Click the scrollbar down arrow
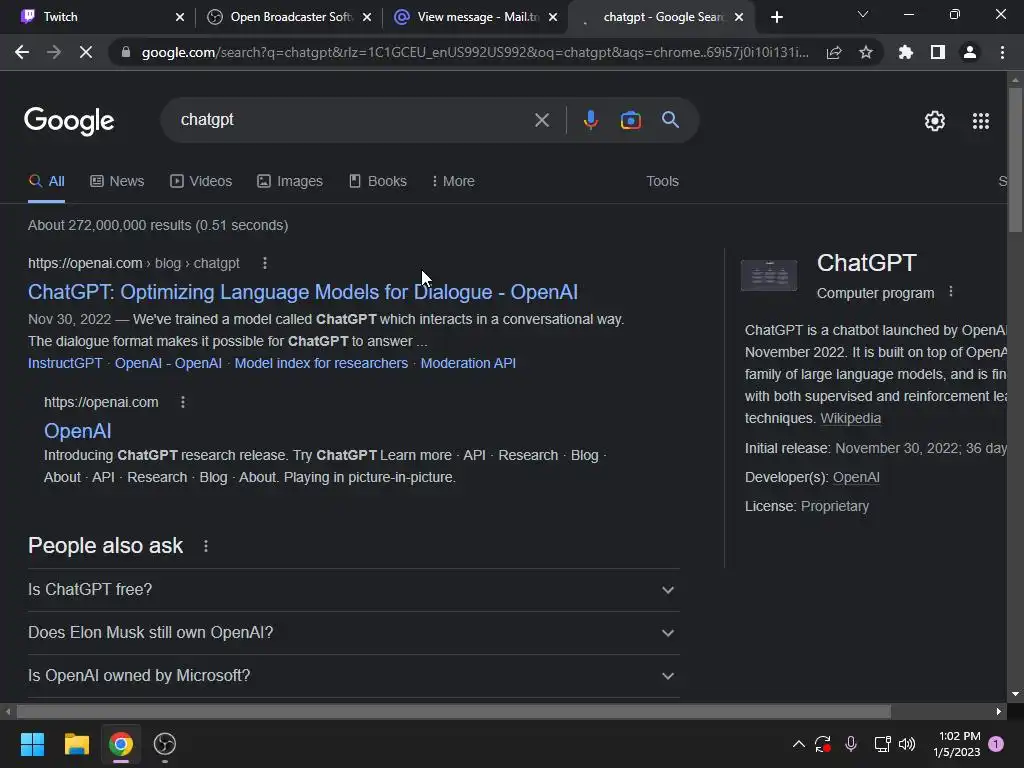Screen dimensions: 1024x768 click(x=1015, y=694)
